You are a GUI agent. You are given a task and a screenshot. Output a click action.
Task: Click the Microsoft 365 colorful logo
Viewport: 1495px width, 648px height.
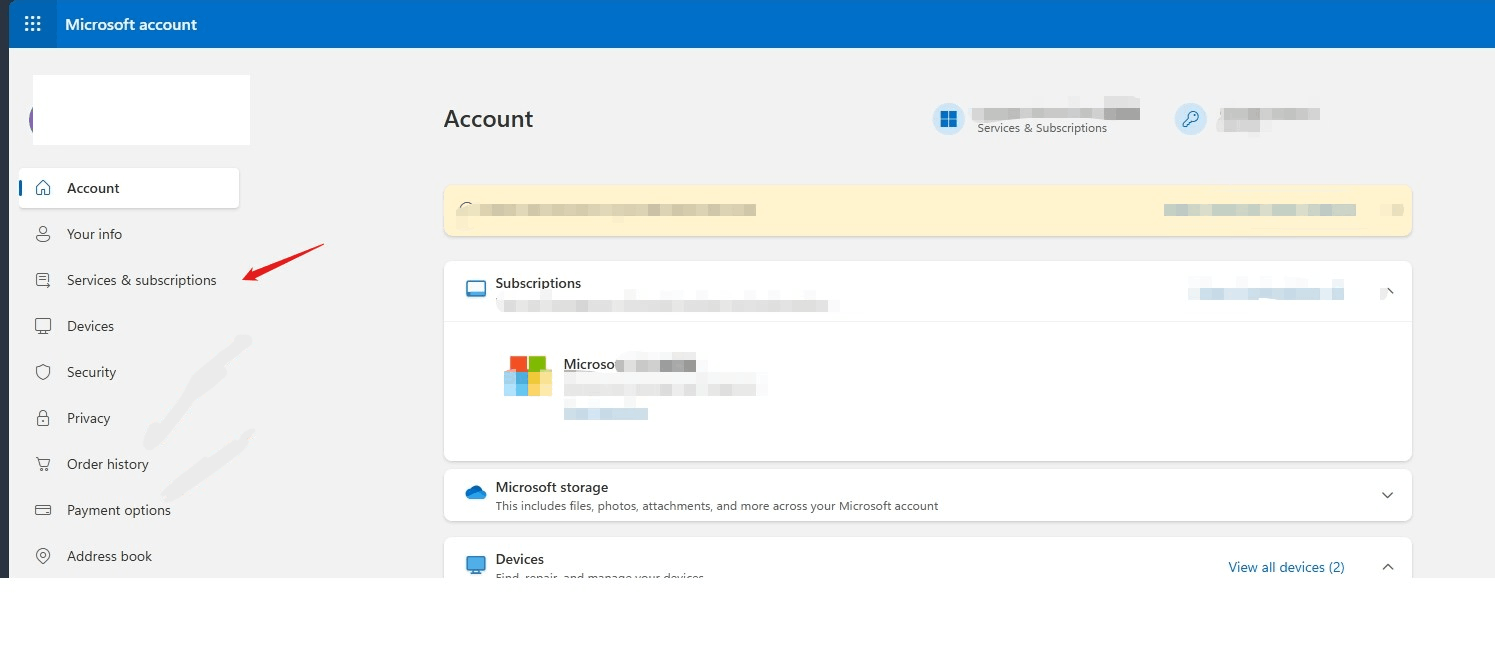(528, 376)
